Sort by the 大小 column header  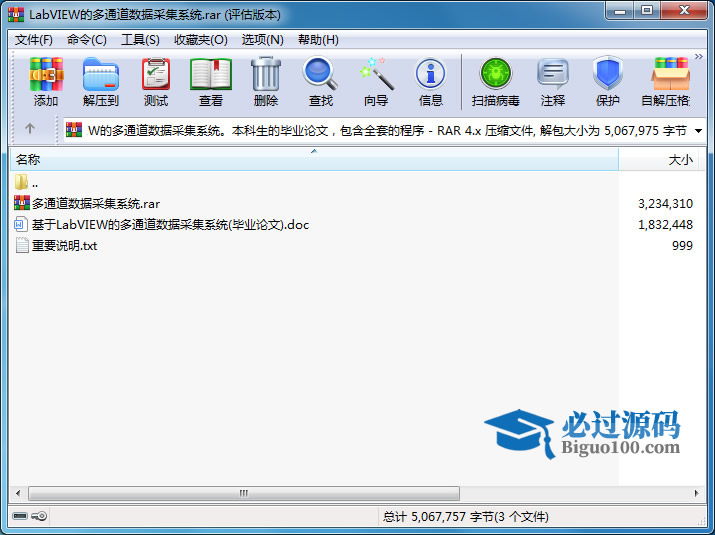coord(658,160)
